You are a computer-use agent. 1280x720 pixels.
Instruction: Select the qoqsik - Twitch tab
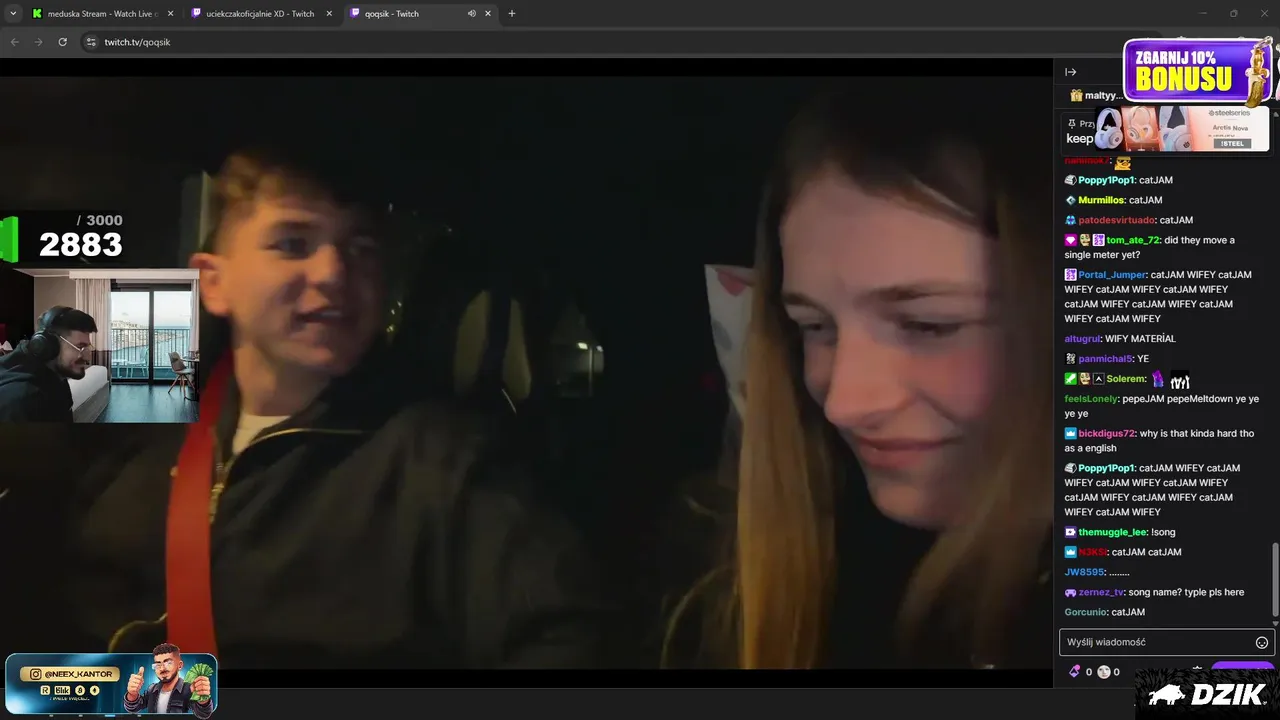pyautogui.click(x=420, y=14)
